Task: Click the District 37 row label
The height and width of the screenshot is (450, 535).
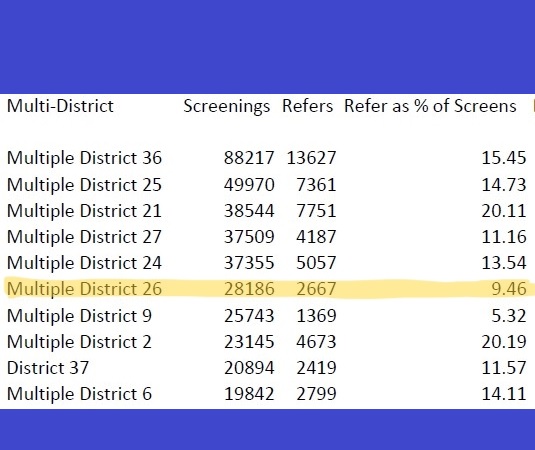Action: pyautogui.click(x=48, y=368)
